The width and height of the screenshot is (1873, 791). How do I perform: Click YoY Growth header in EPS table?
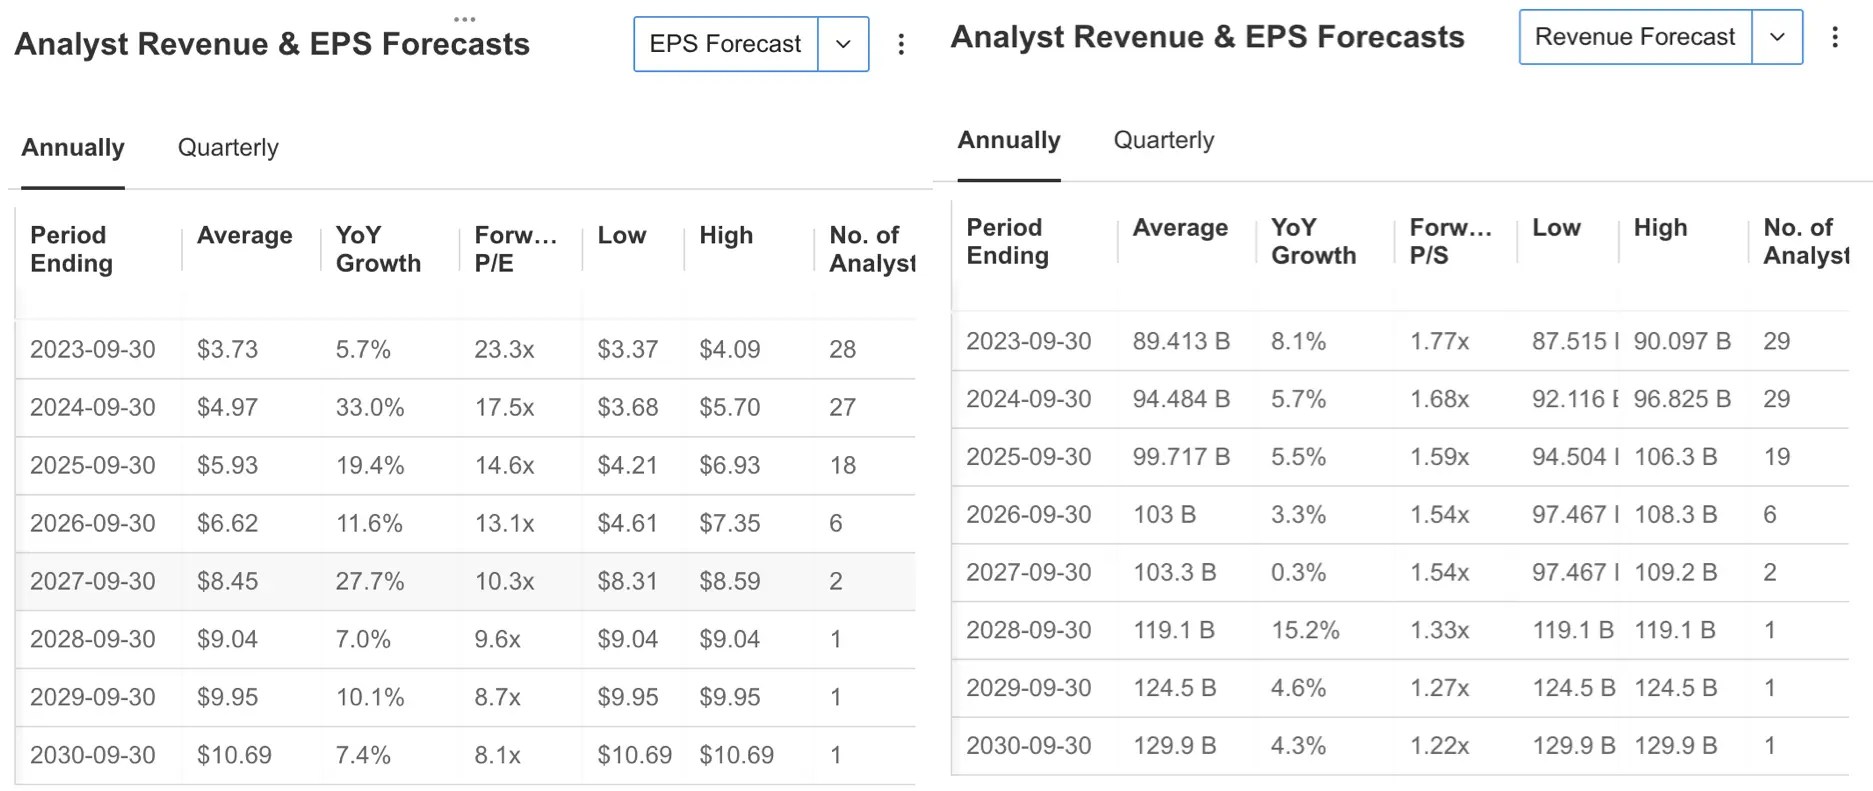click(378, 249)
